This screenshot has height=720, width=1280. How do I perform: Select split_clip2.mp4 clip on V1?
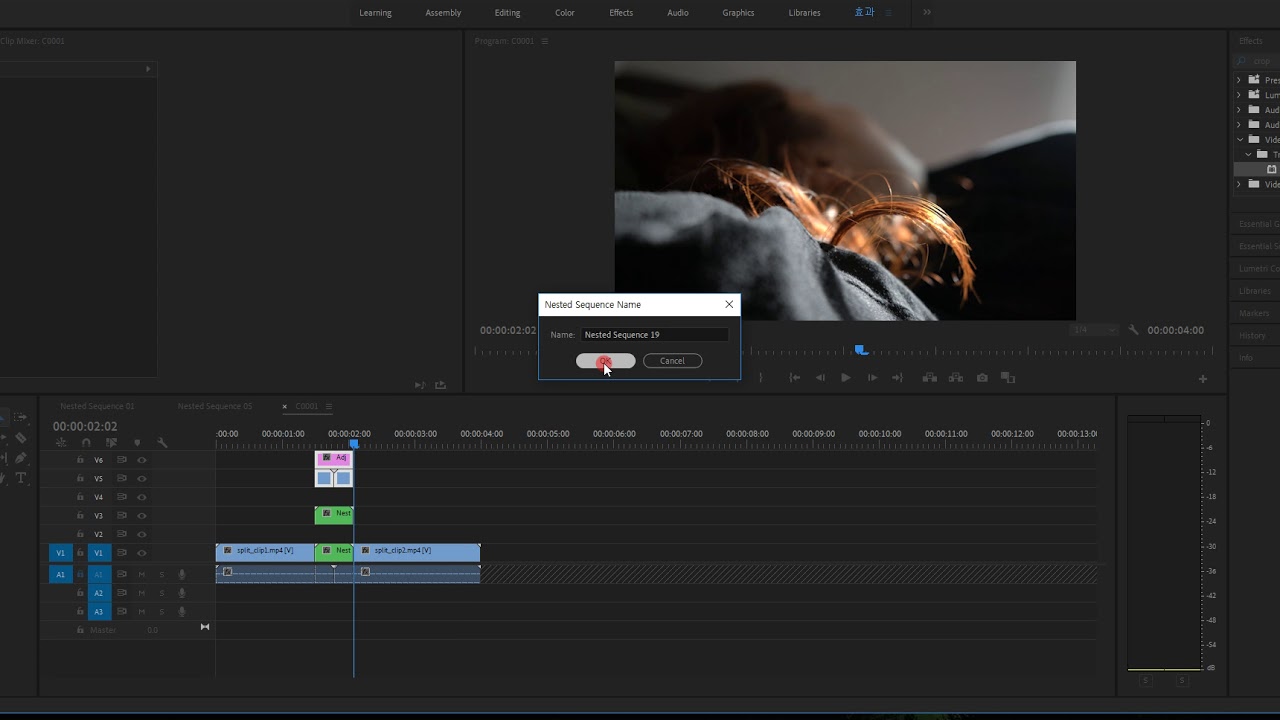click(417, 551)
